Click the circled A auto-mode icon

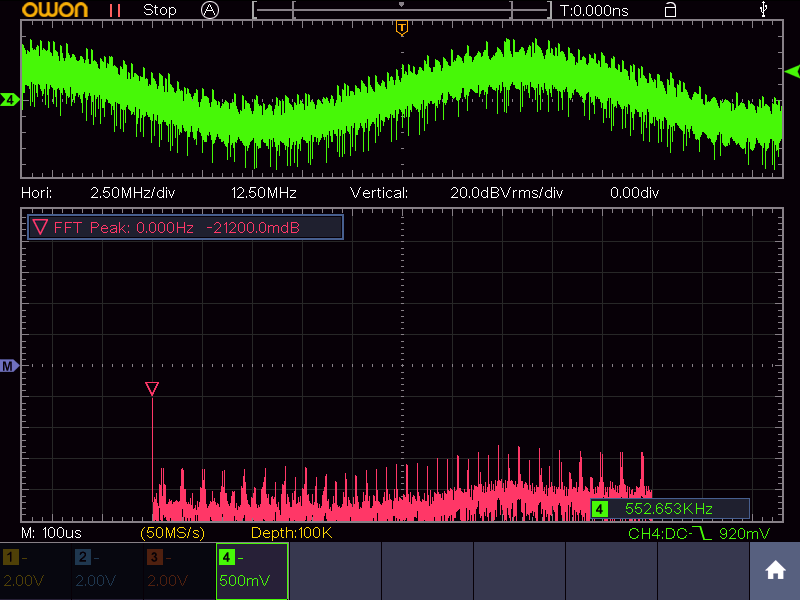[210, 10]
